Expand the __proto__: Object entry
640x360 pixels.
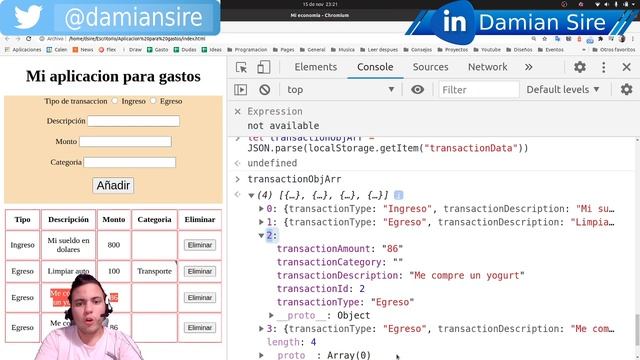[271, 315]
